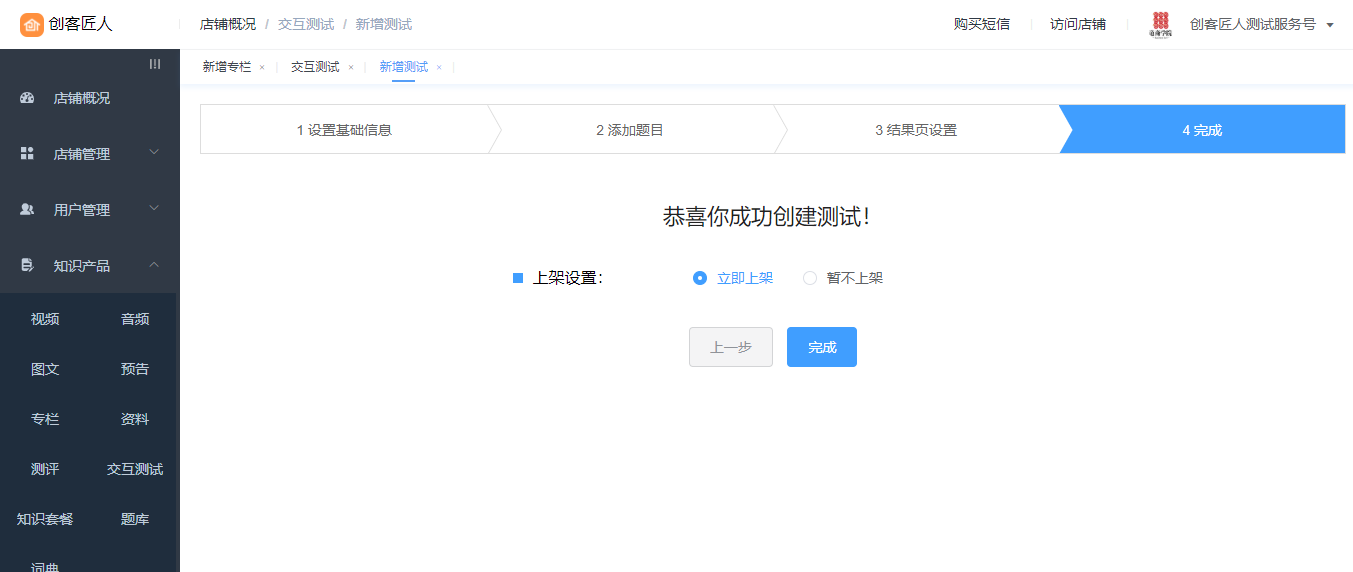
Task: Select the 暂不上架 radio option
Action: tap(810, 278)
